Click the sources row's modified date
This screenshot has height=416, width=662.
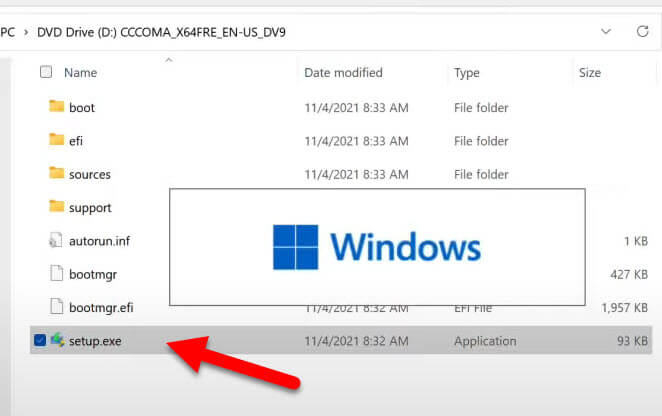356,174
